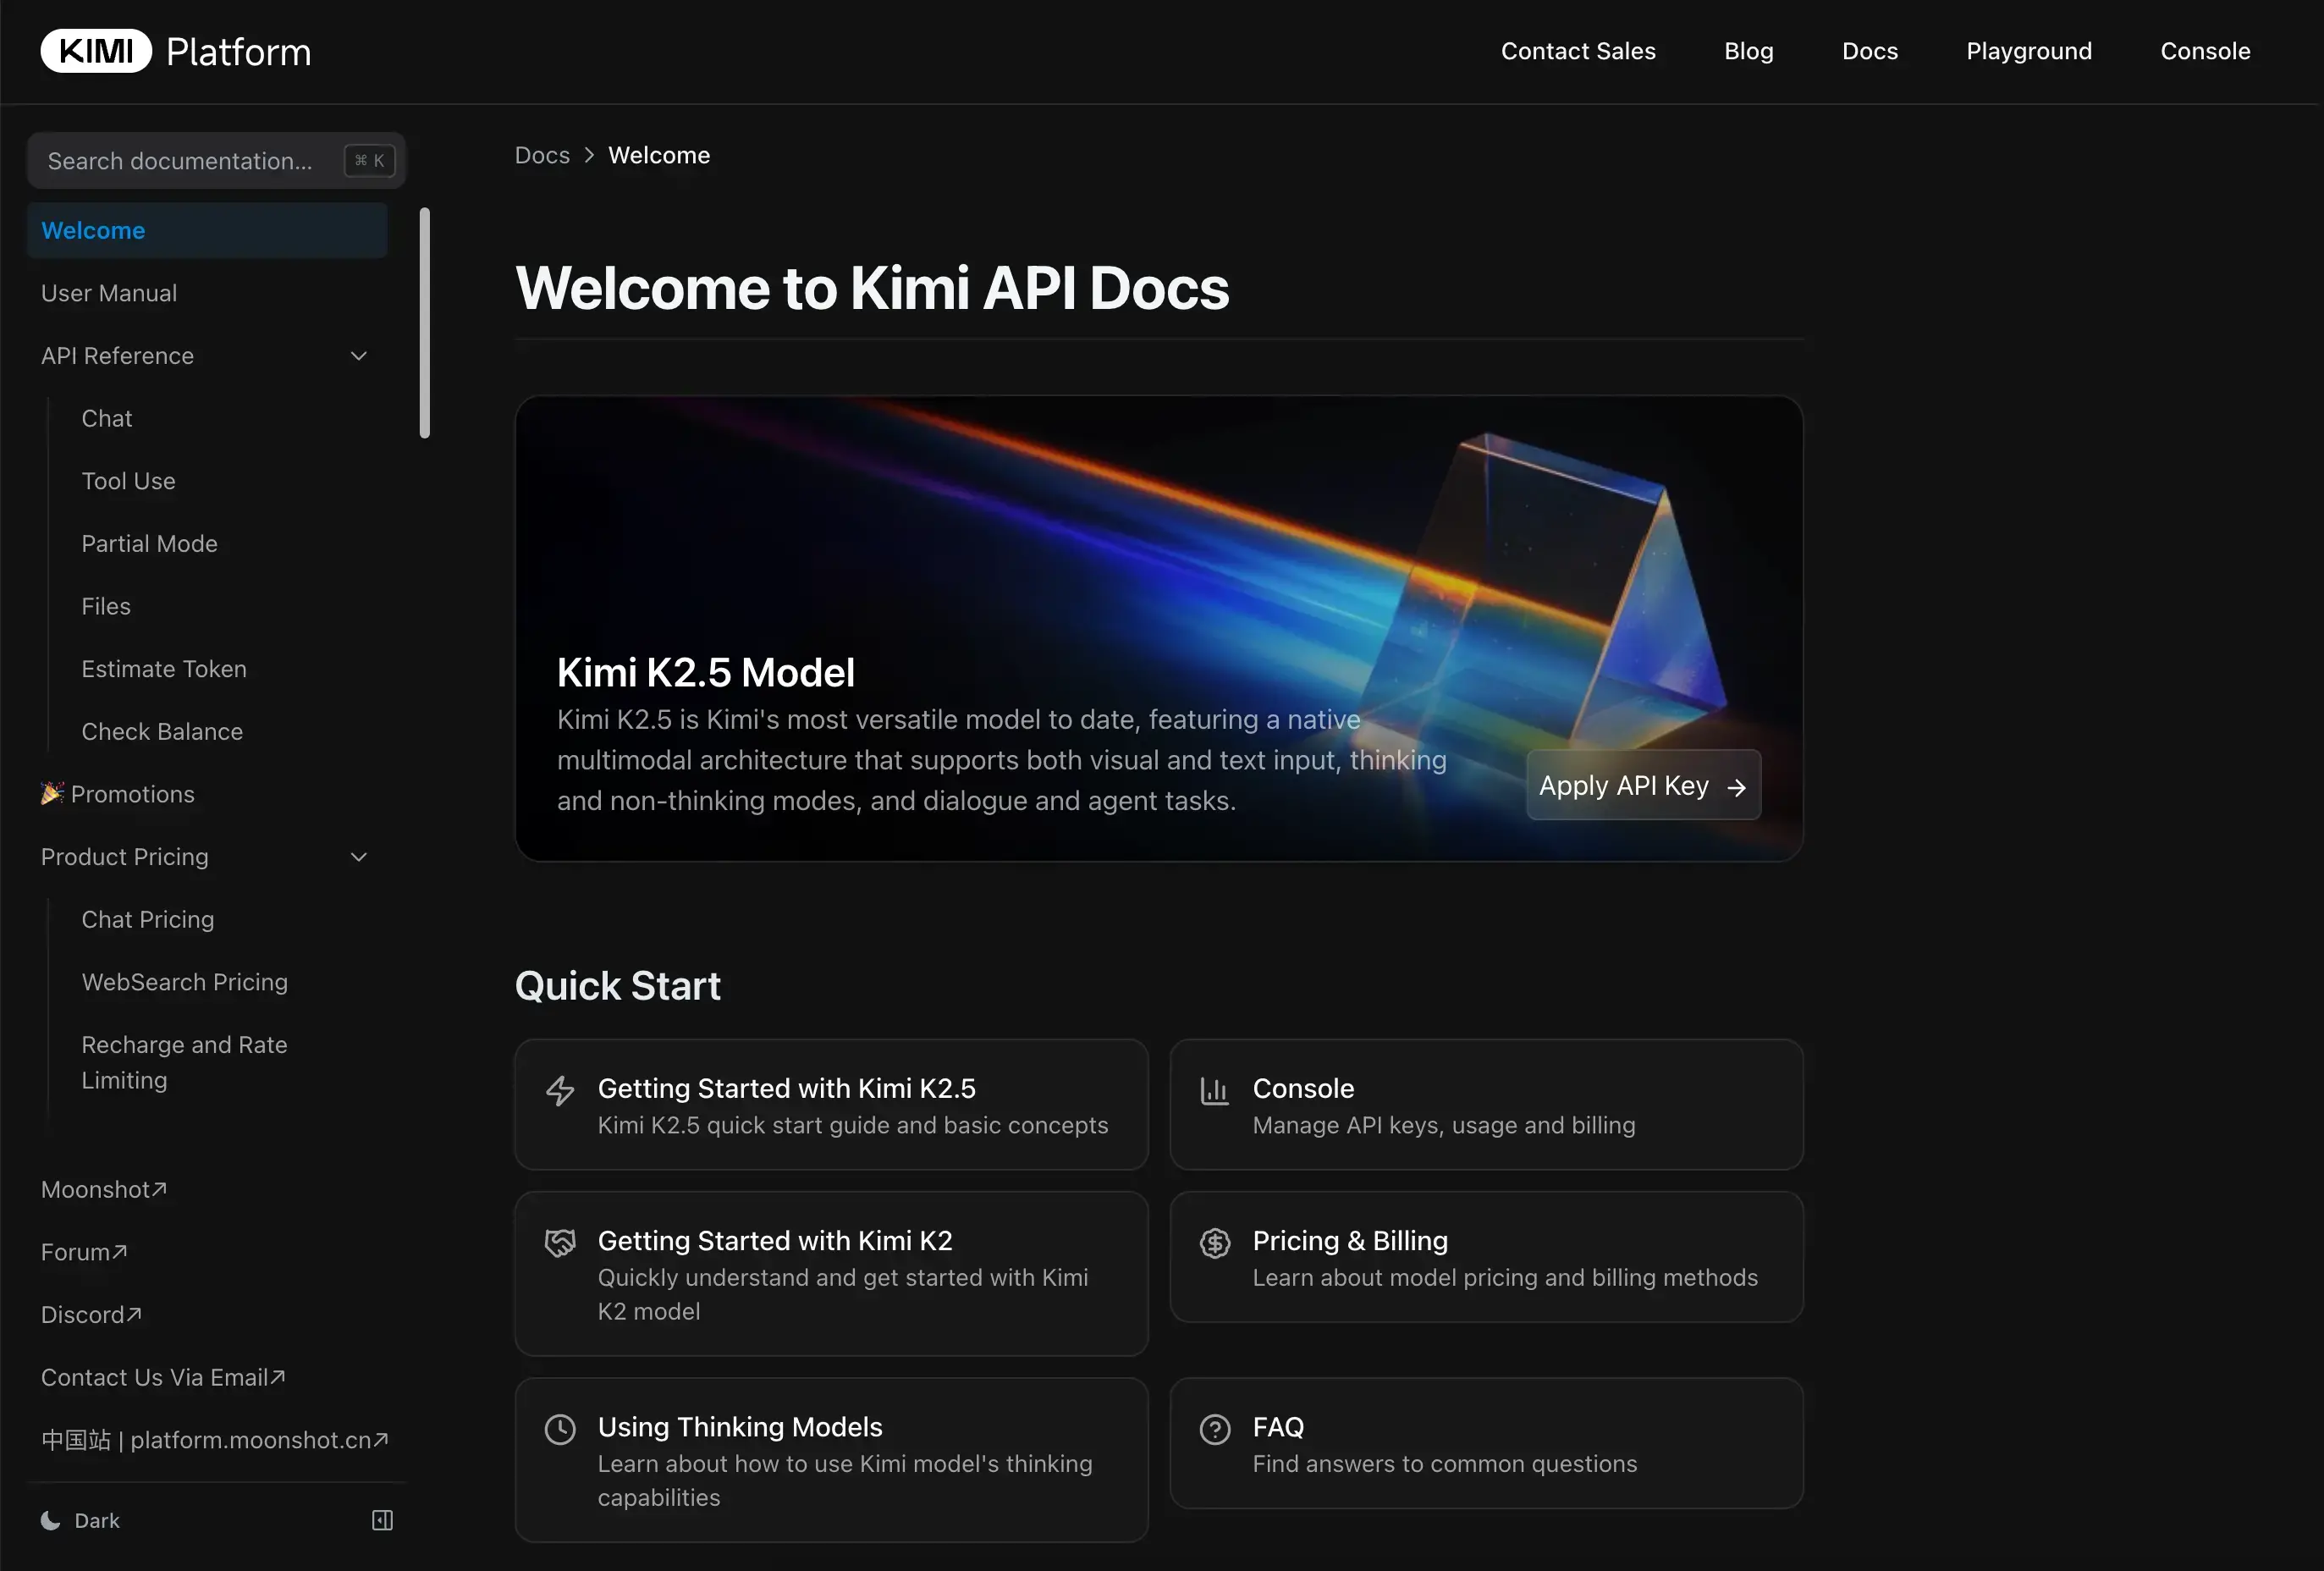This screenshot has height=1571, width=2324.
Task: Click the Getting Started with Kimi K2 handshake icon
Action: [x=560, y=1242]
